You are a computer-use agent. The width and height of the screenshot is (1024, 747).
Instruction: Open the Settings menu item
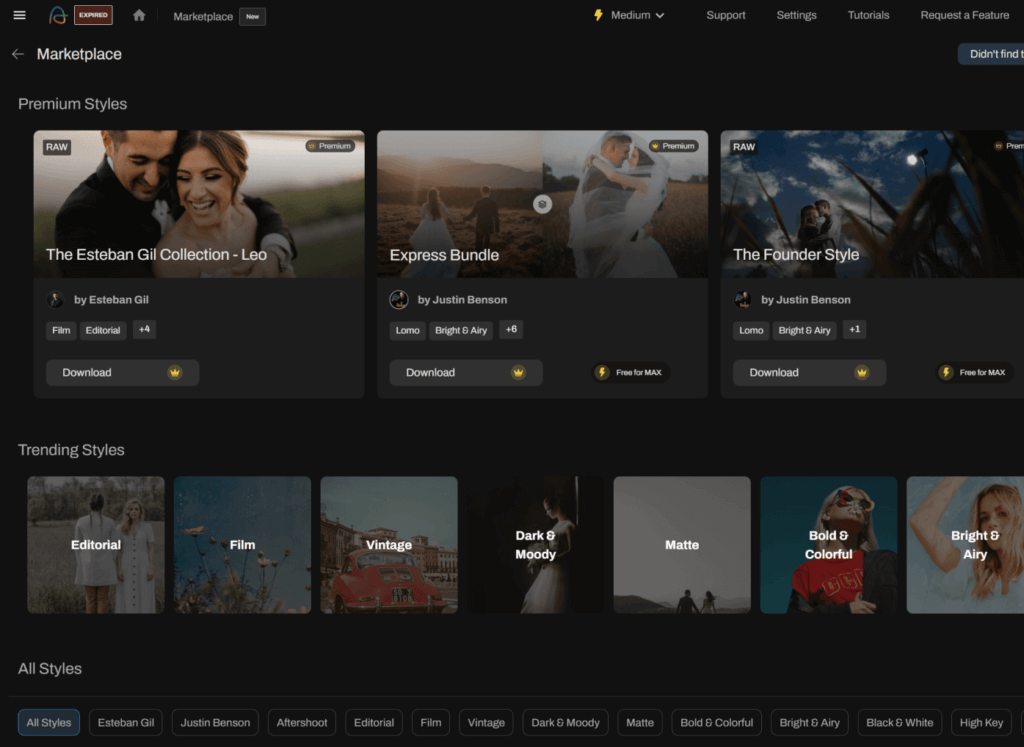[796, 15]
